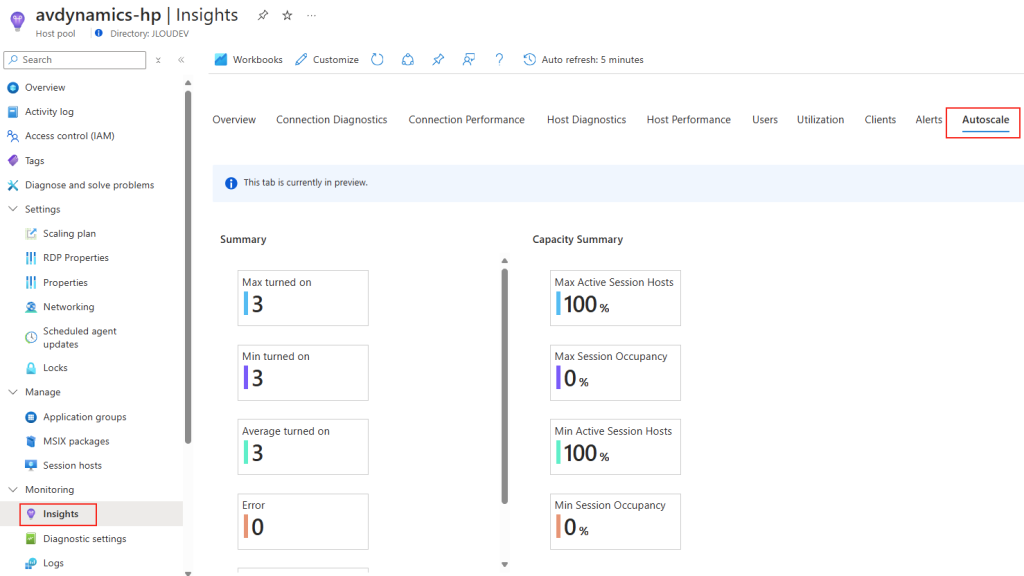Switch to Host Diagnostics tab
The image size is (1024, 576).
586,120
